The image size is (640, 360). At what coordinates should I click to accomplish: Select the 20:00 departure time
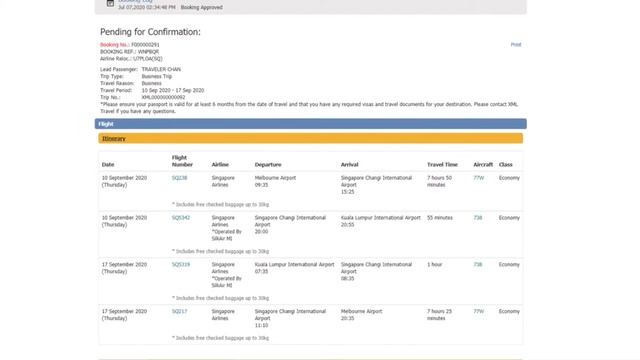point(261,232)
